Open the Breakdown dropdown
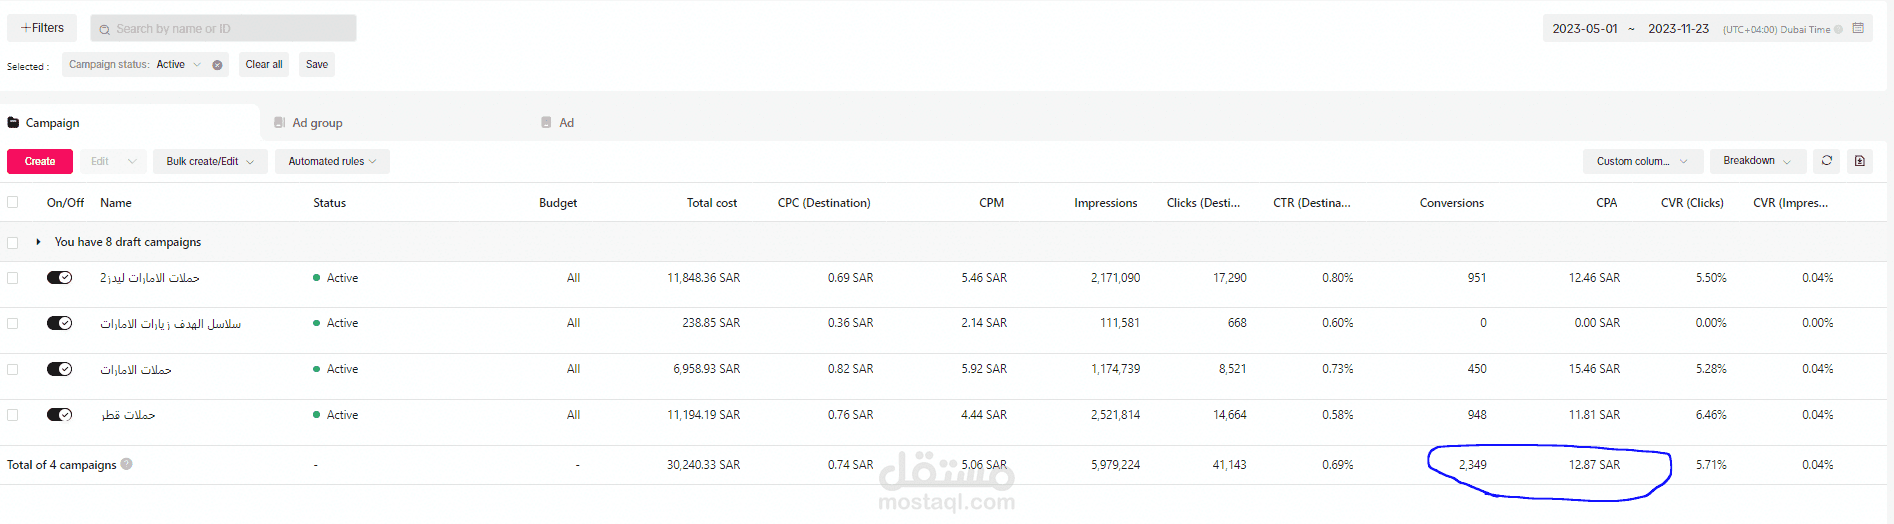 click(1757, 161)
